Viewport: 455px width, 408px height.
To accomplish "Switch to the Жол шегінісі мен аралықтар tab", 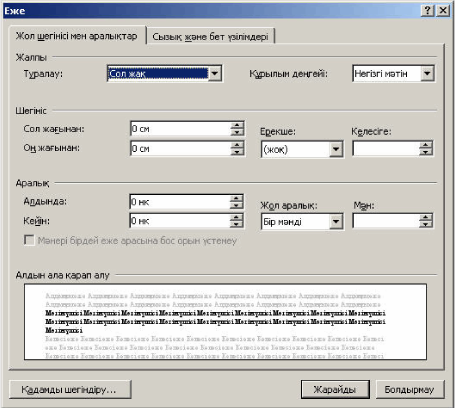I will pyautogui.click(x=77, y=36).
